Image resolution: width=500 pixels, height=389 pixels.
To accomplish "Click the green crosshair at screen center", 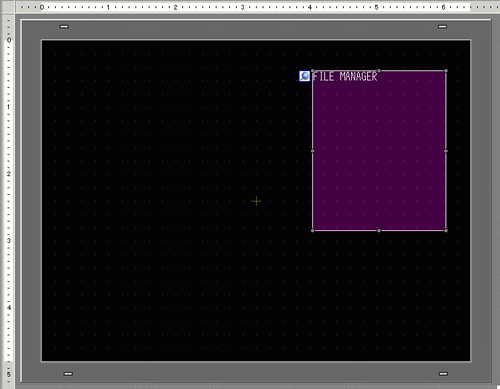I will click(x=256, y=201).
